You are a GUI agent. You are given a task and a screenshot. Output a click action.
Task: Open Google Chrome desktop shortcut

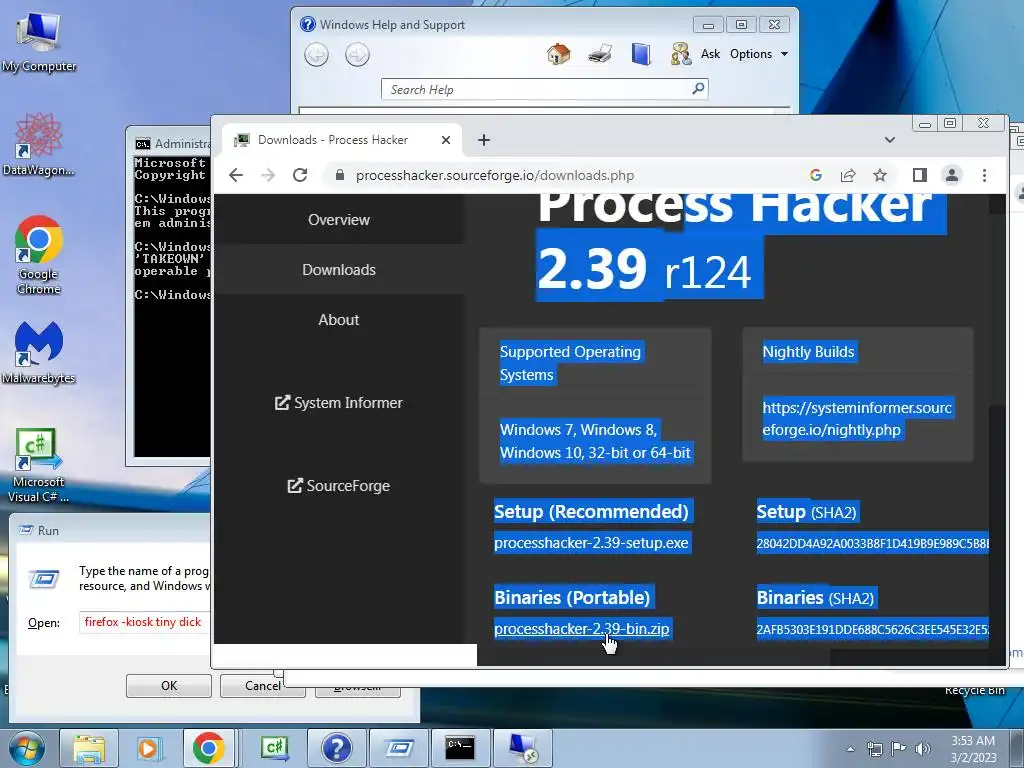(x=39, y=255)
